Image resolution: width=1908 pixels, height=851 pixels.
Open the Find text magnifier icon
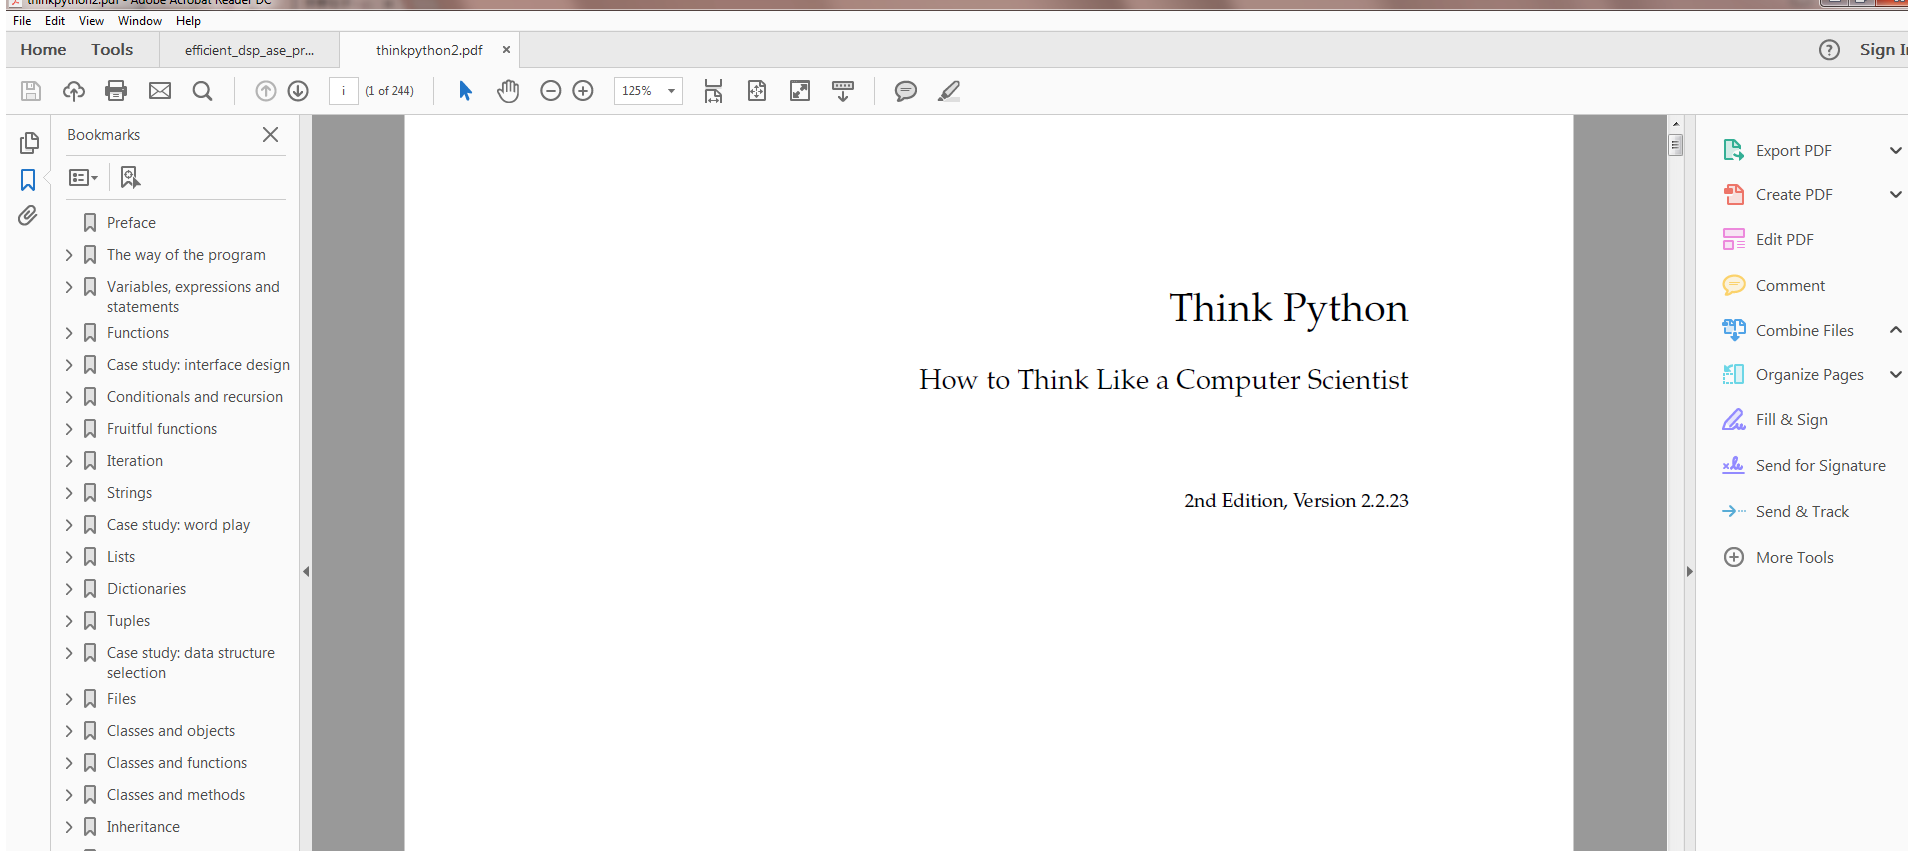point(202,91)
